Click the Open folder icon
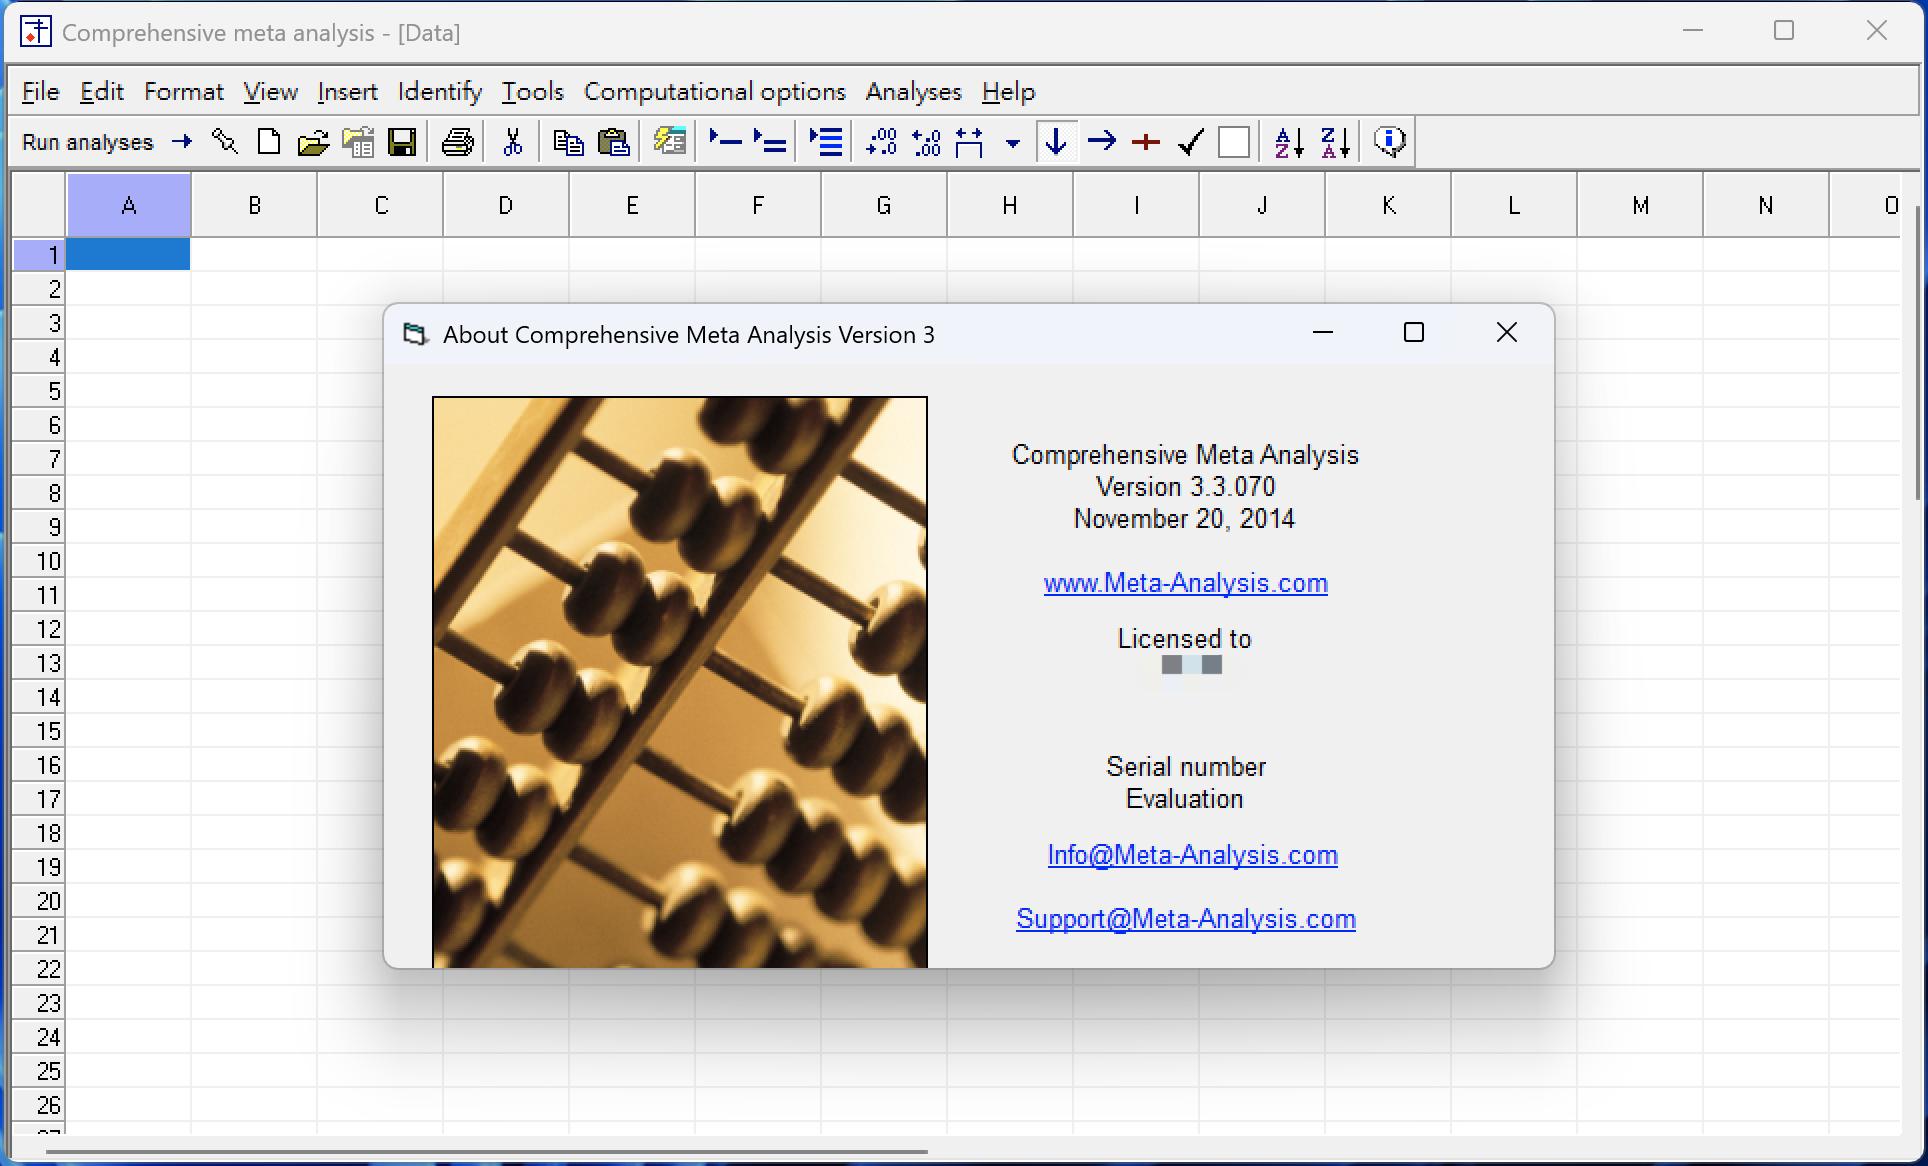The width and height of the screenshot is (1928, 1166). [313, 142]
